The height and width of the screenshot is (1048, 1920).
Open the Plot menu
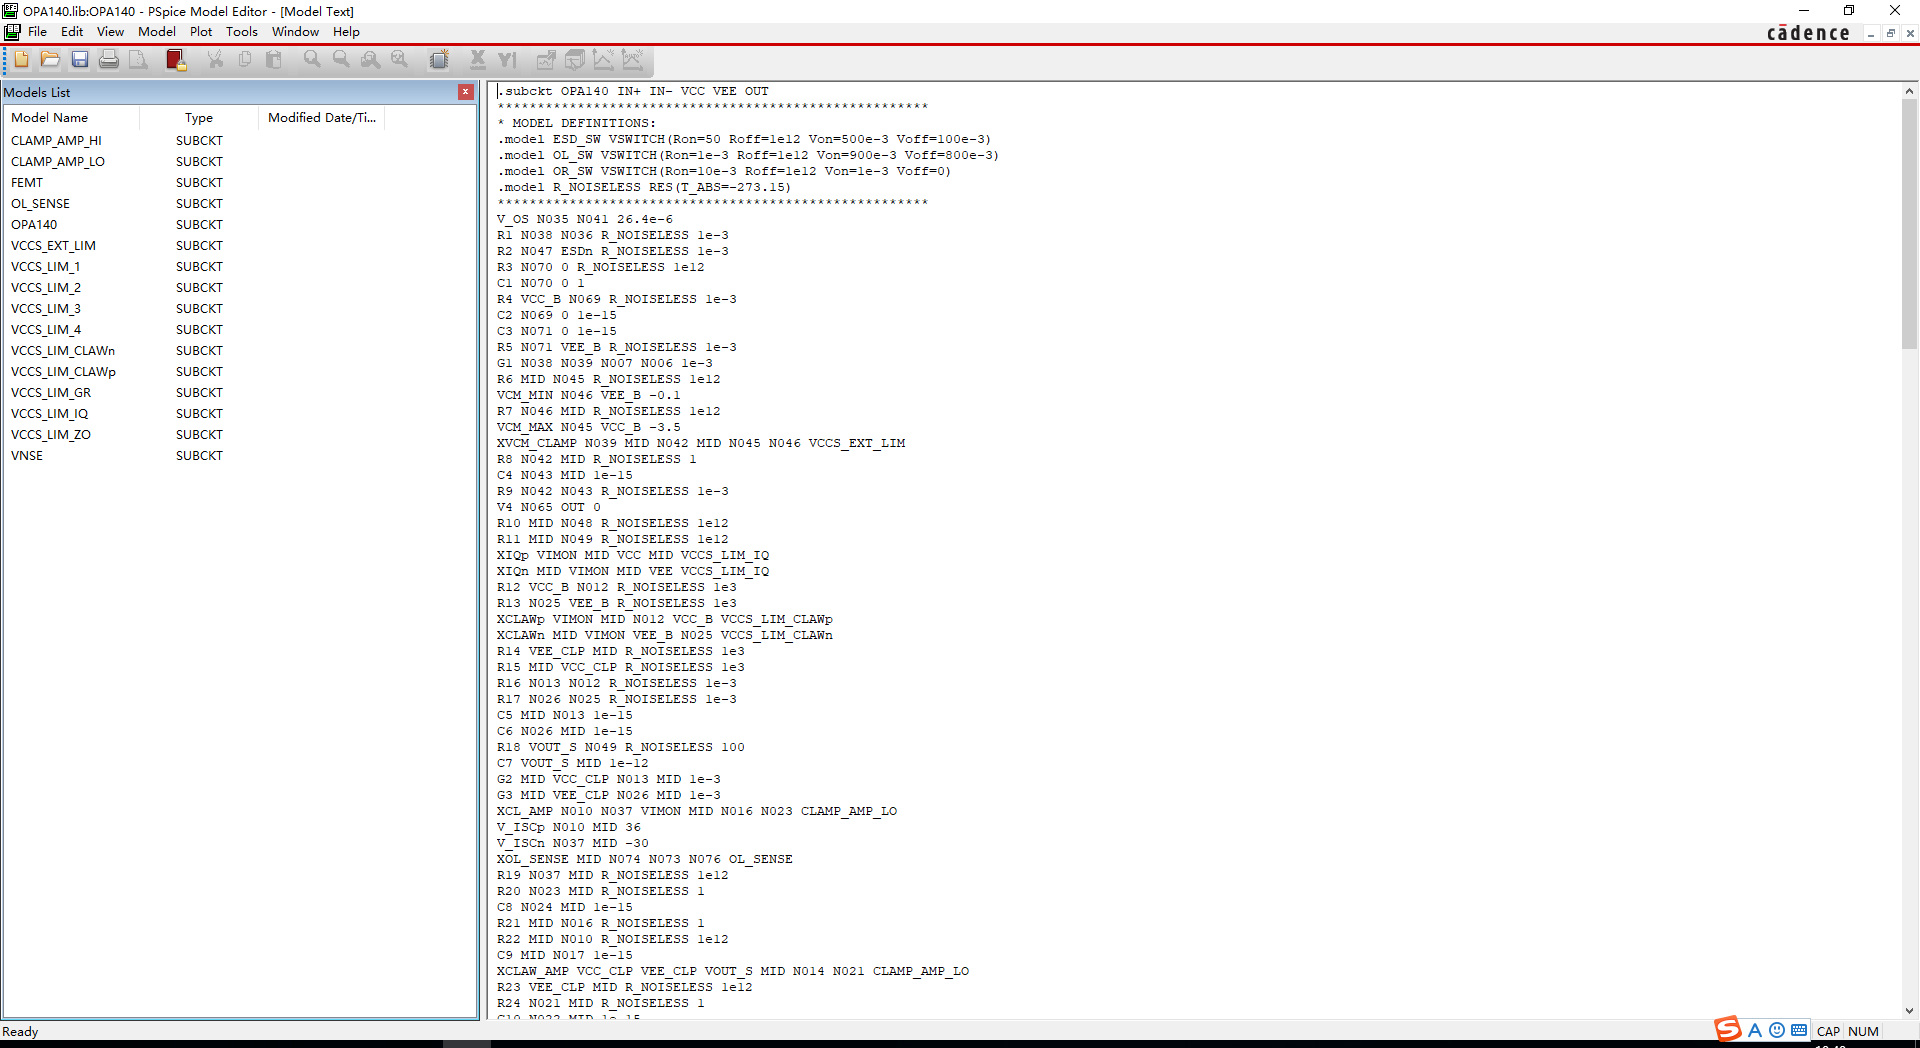[201, 32]
